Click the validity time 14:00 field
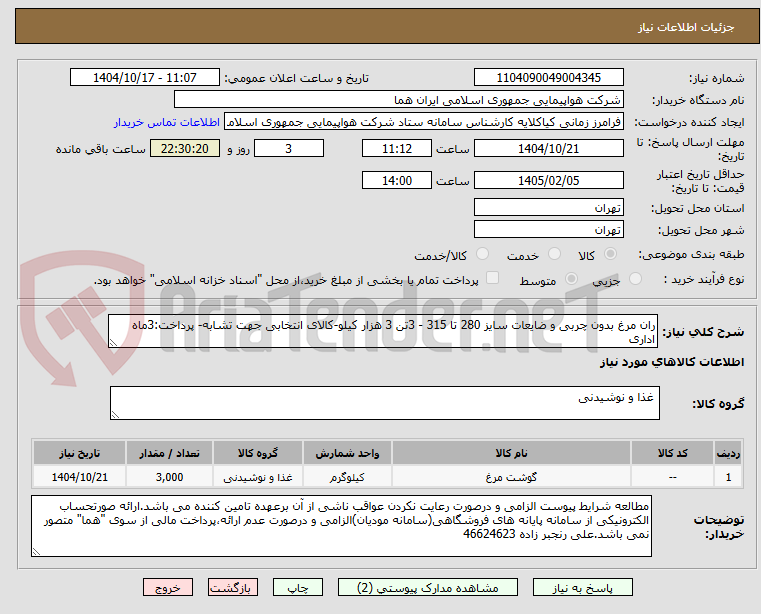This screenshot has height=614, width=761. (x=397, y=181)
